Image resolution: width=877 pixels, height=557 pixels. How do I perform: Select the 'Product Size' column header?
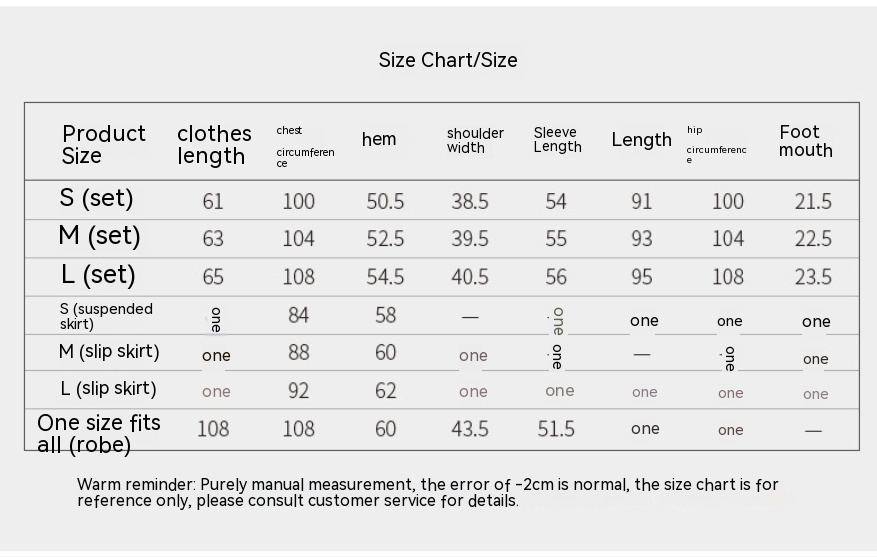(103, 145)
